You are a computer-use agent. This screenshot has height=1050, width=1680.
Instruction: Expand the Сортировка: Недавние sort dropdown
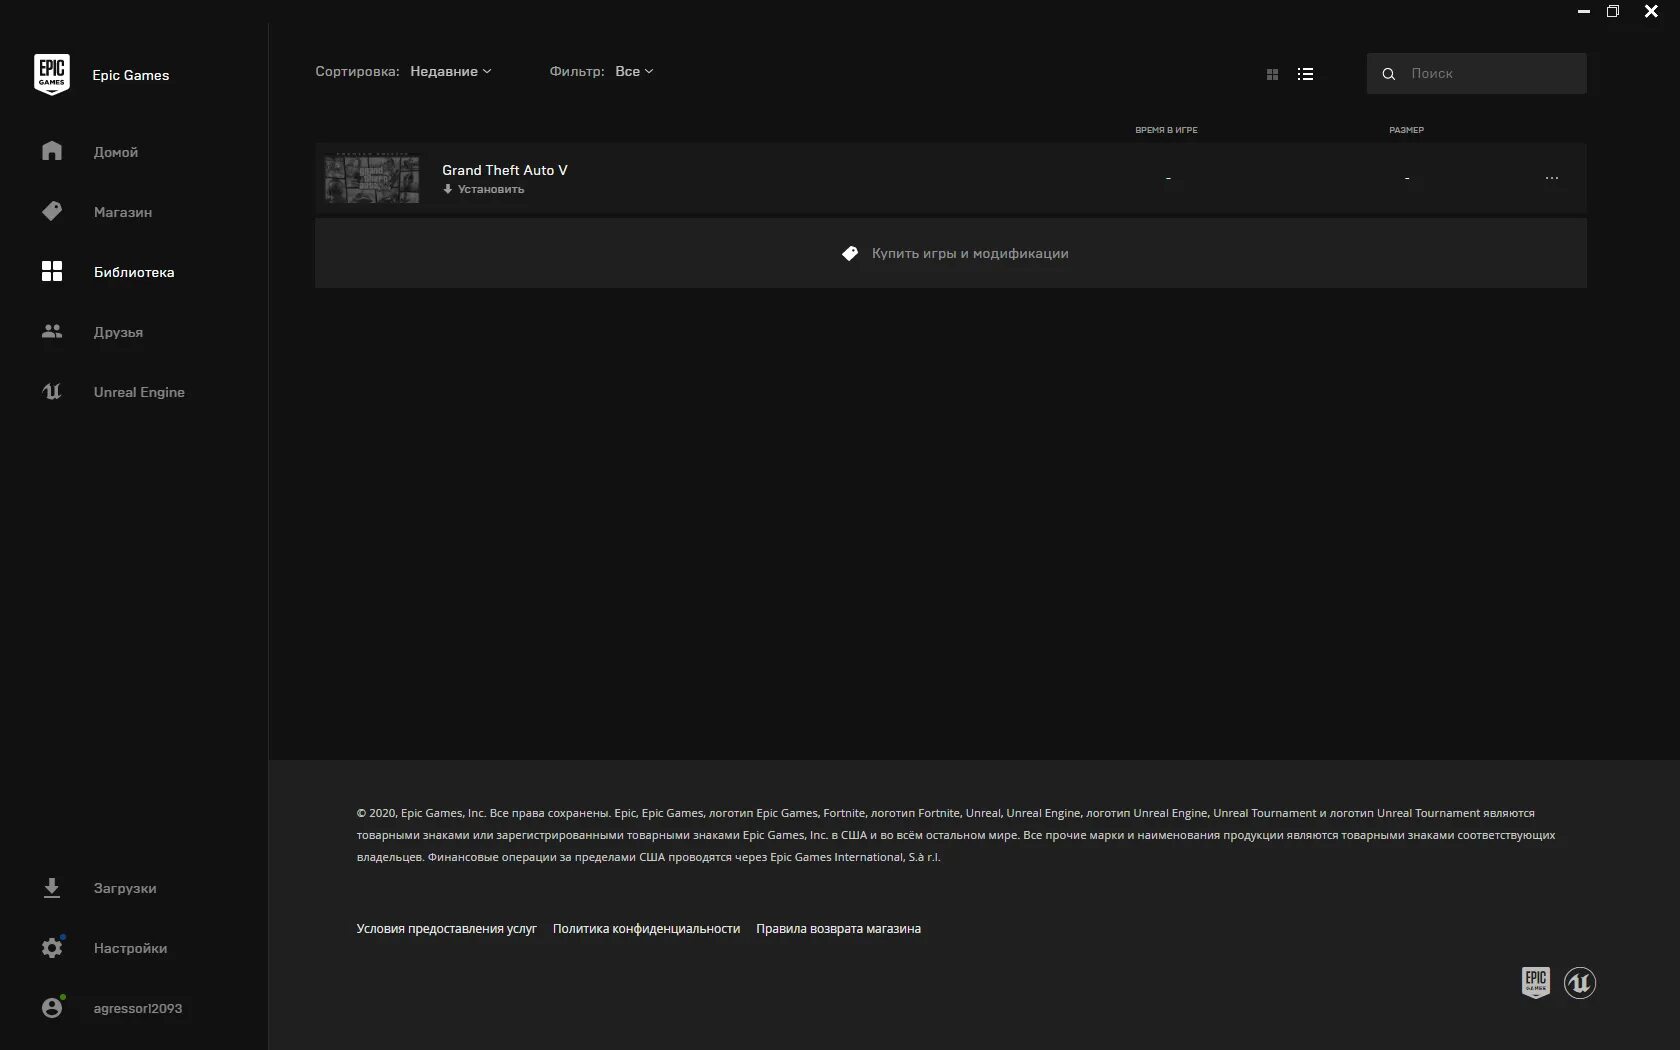(x=451, y=71)
